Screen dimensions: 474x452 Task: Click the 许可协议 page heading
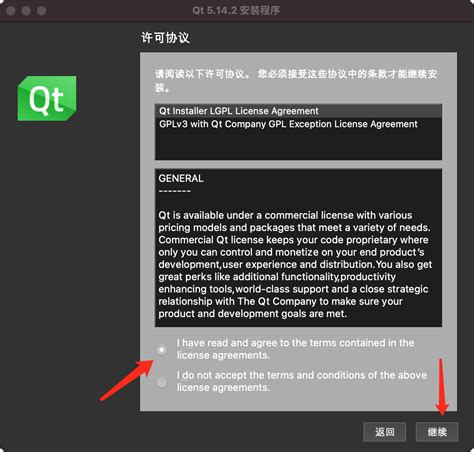tap(165, 38)
